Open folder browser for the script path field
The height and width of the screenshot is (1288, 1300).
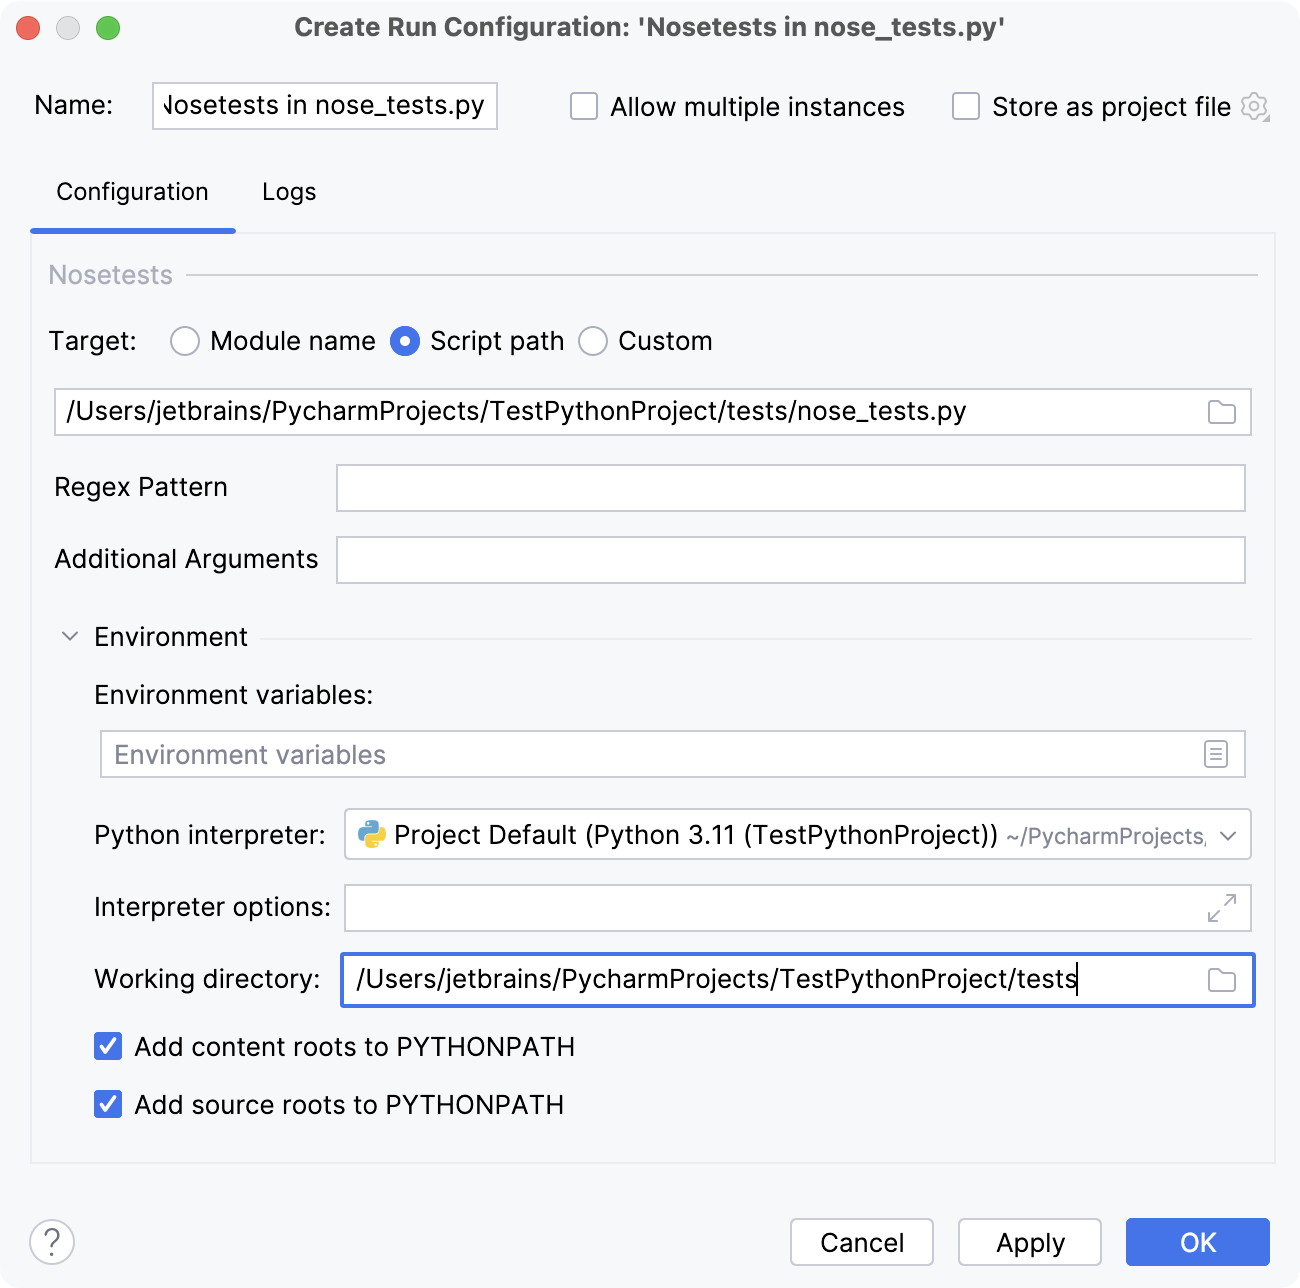click(x=1221, y=411)
